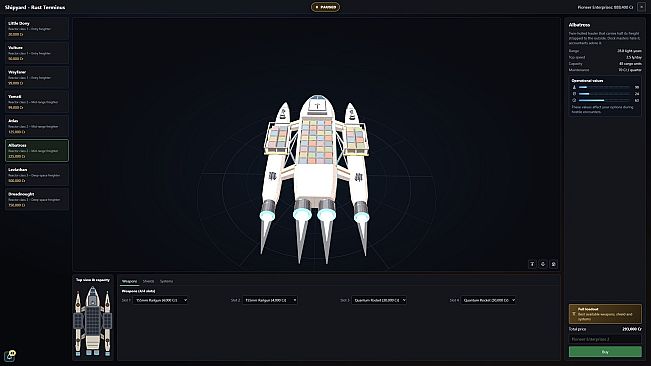Click the first operational value bar (98)
The width and height of the screenshot is (651, 366).
click(604, 87)
